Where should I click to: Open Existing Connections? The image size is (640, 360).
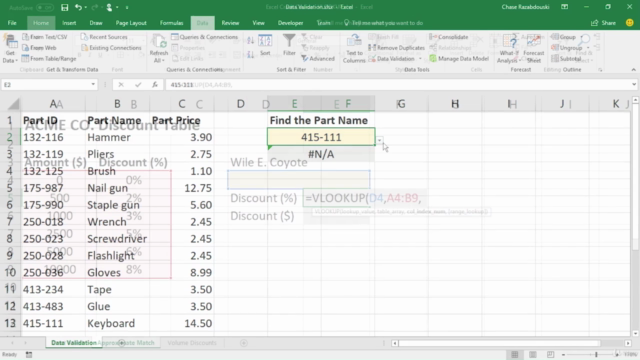click(x=111, y=48)
